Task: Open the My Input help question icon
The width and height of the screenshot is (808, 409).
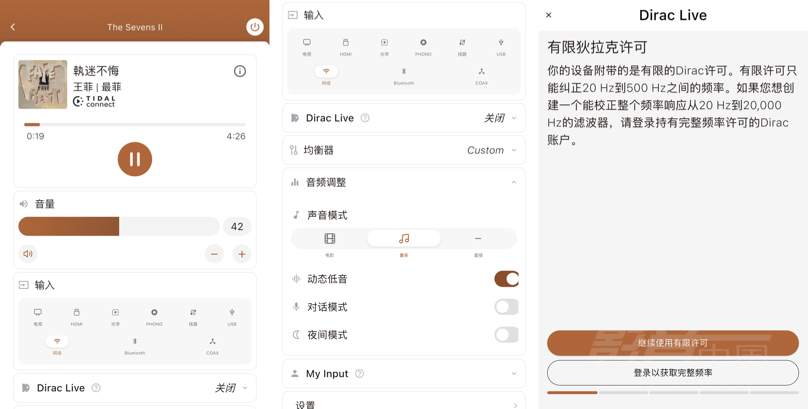Action: (360, 373)
